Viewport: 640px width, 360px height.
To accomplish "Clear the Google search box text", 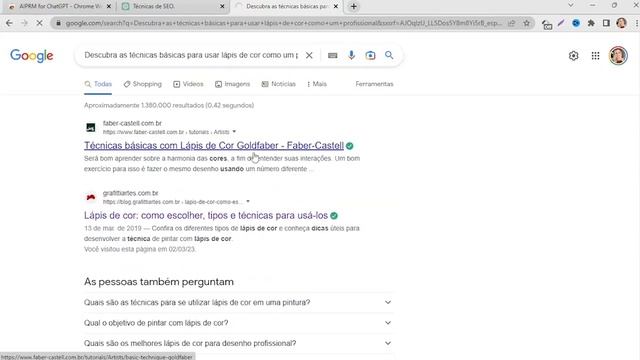I will coord(309,55).
